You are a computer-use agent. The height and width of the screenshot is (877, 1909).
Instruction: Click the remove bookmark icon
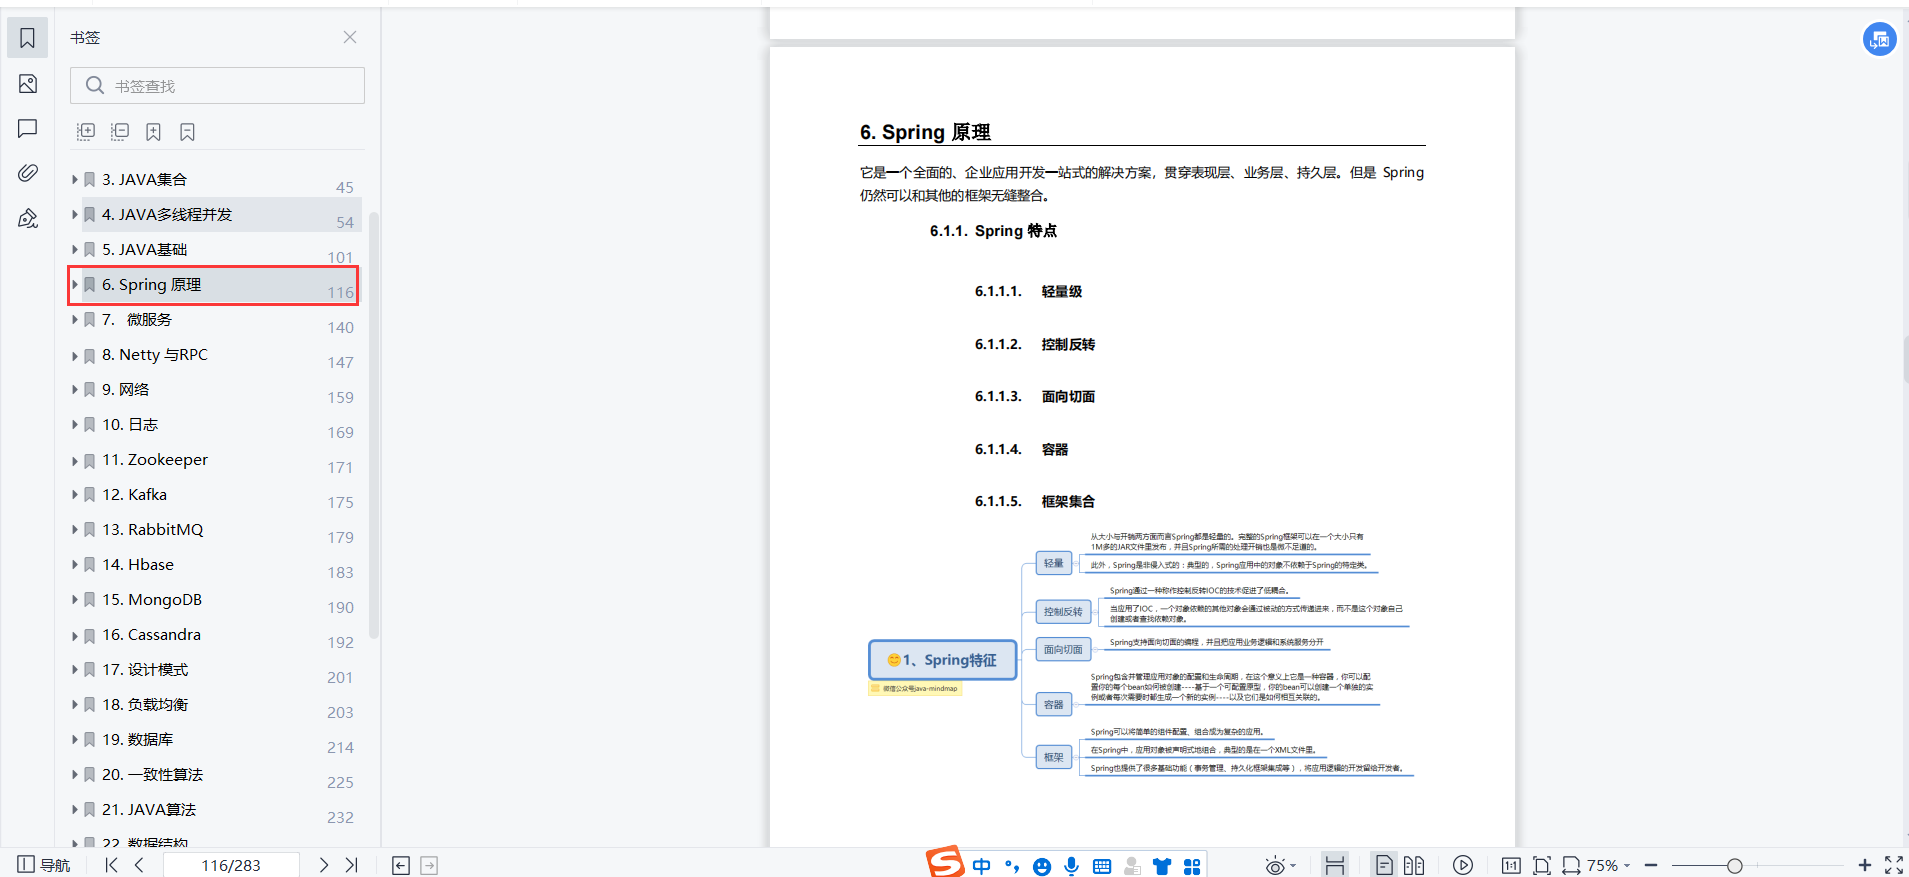[187, 132]
